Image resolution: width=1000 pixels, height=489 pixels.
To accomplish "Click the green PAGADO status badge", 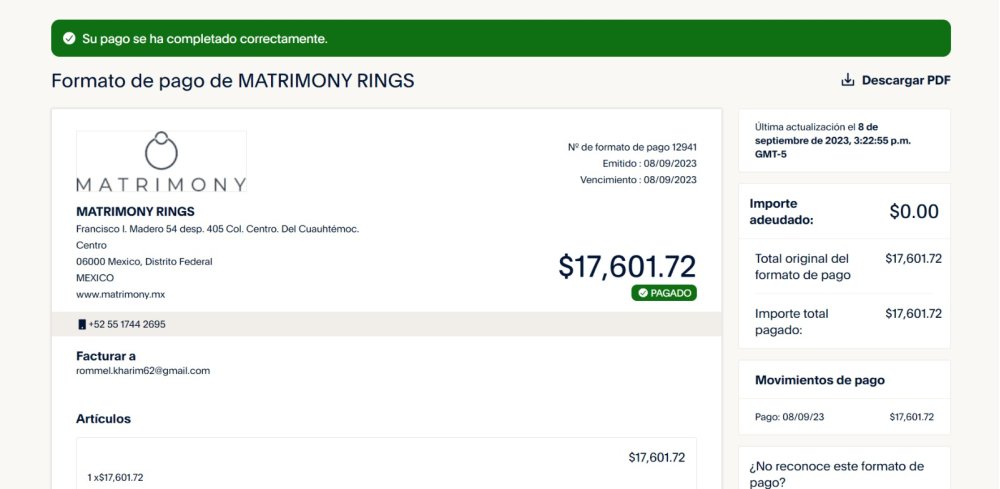I will click(664, 293).
